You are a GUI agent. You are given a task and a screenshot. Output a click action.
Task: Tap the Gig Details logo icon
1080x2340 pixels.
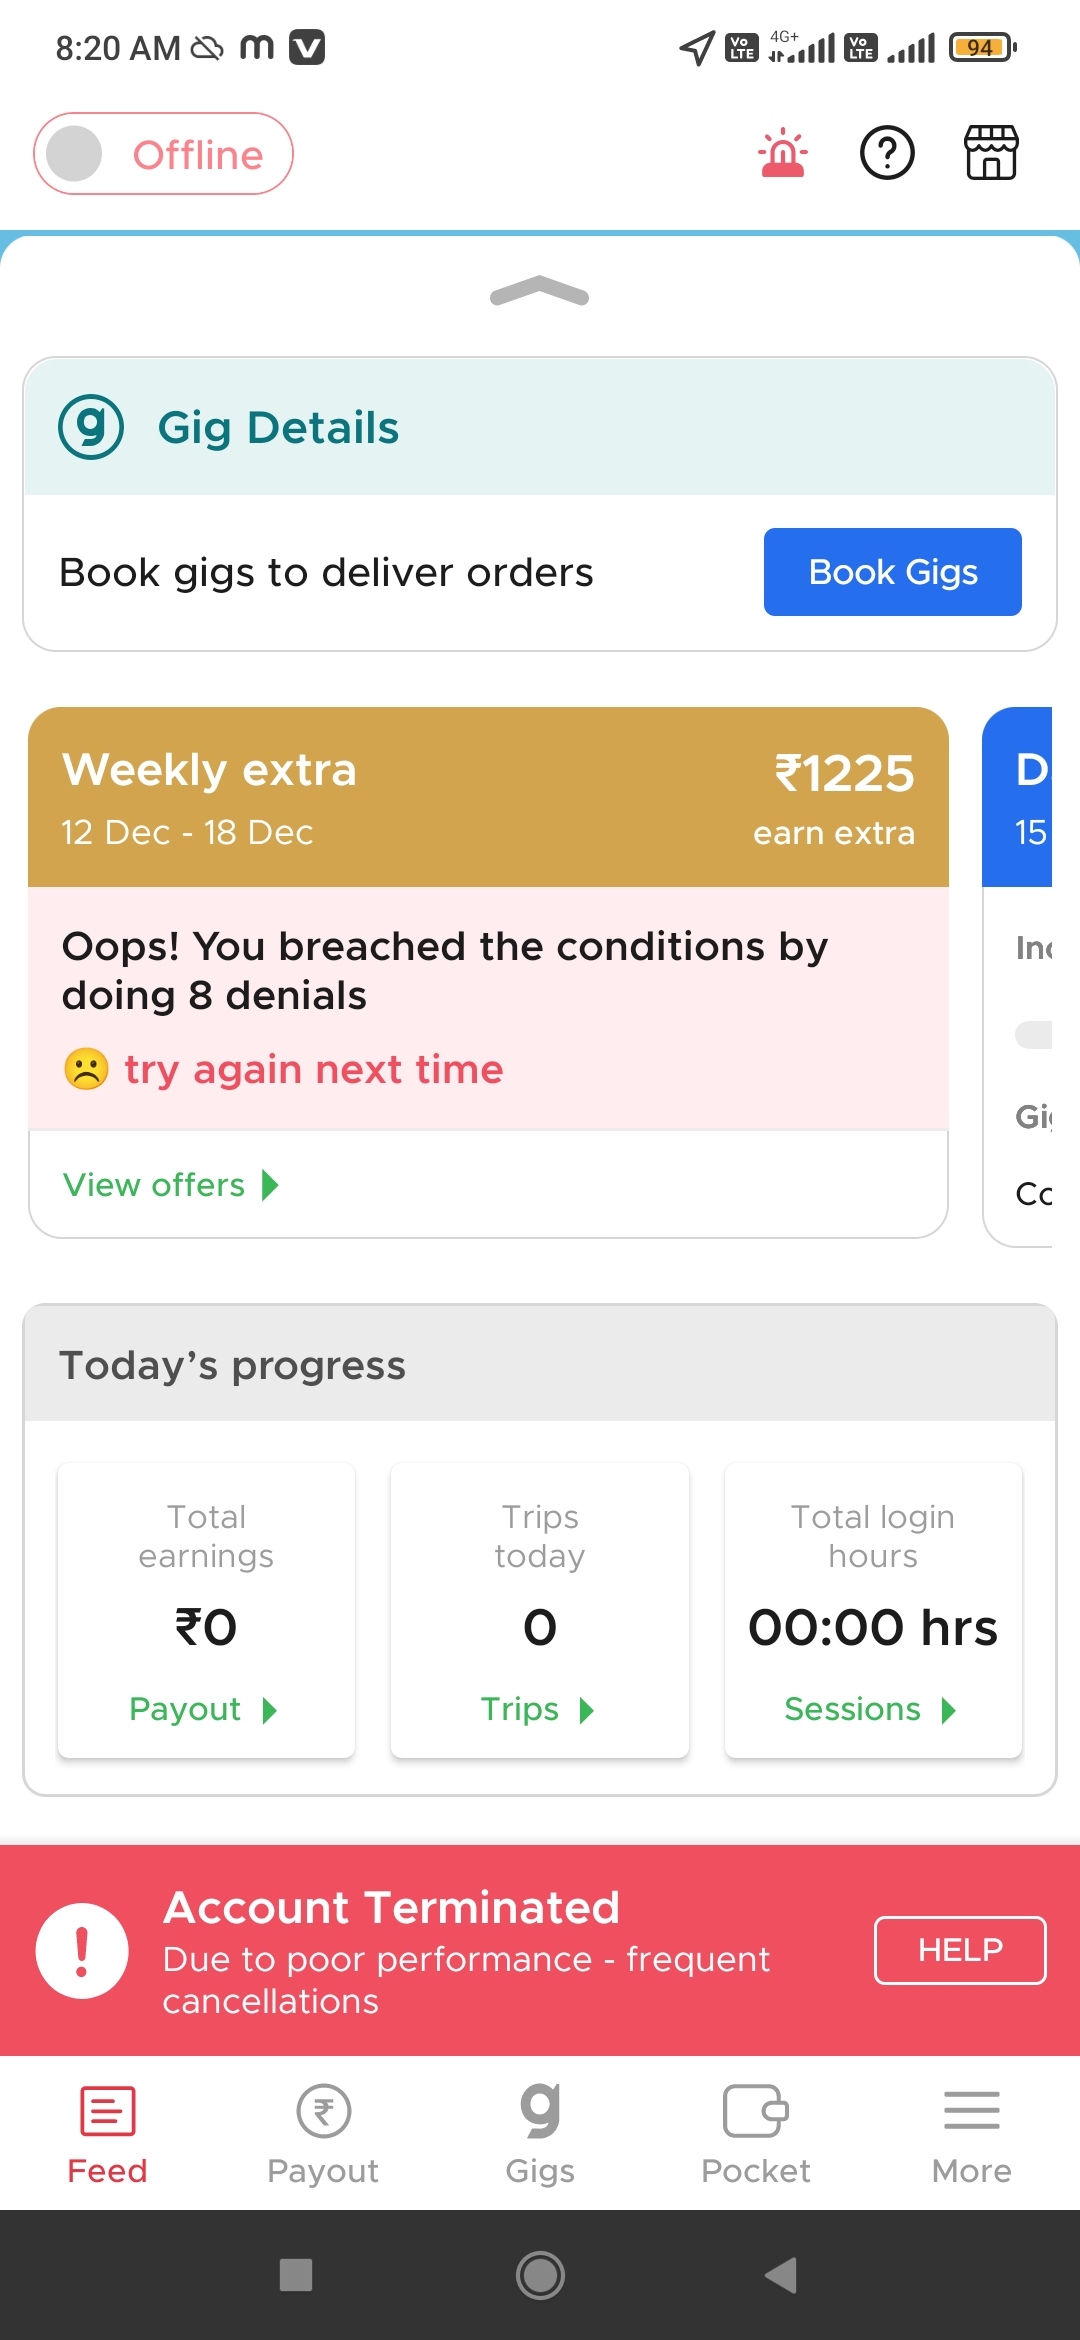(x=91, y=427)
